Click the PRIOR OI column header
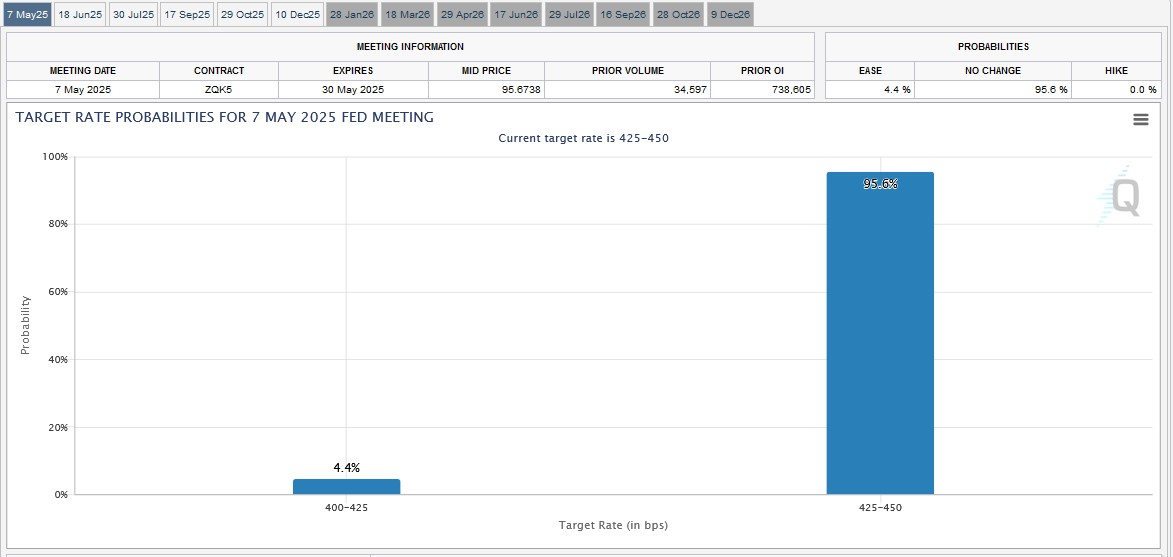Image resolution: width=1173 pixels, height=557 pixels. 762,70
